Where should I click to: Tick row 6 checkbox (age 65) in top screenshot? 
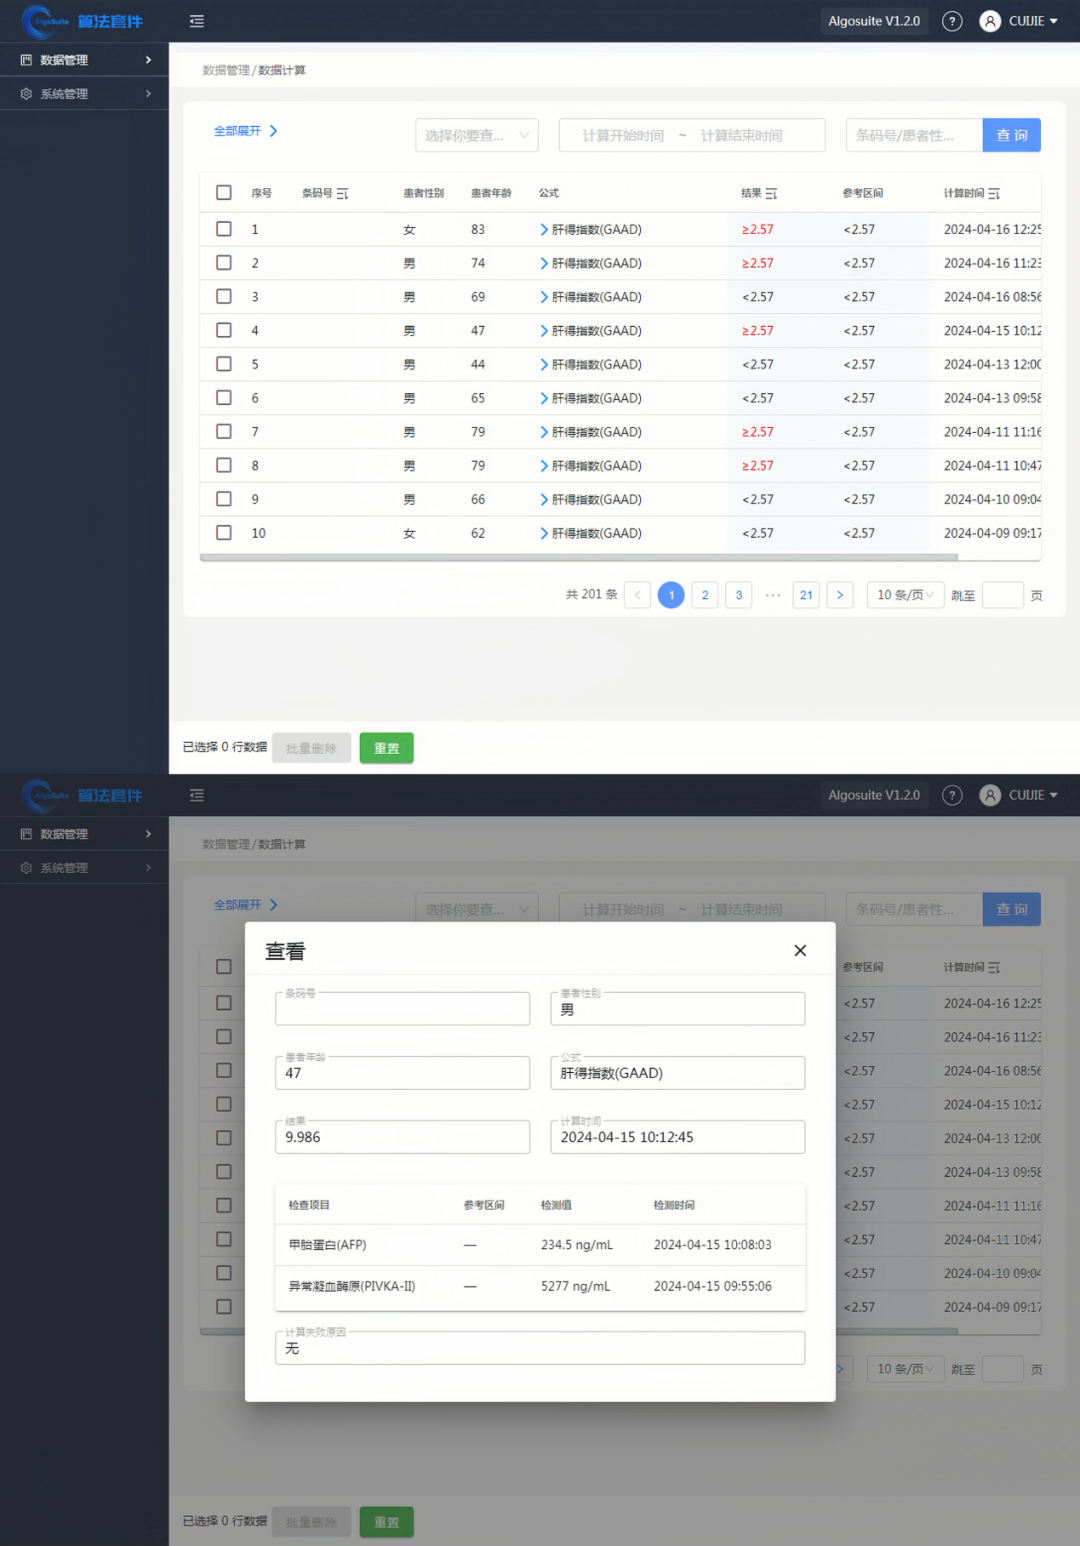[224, 397]
